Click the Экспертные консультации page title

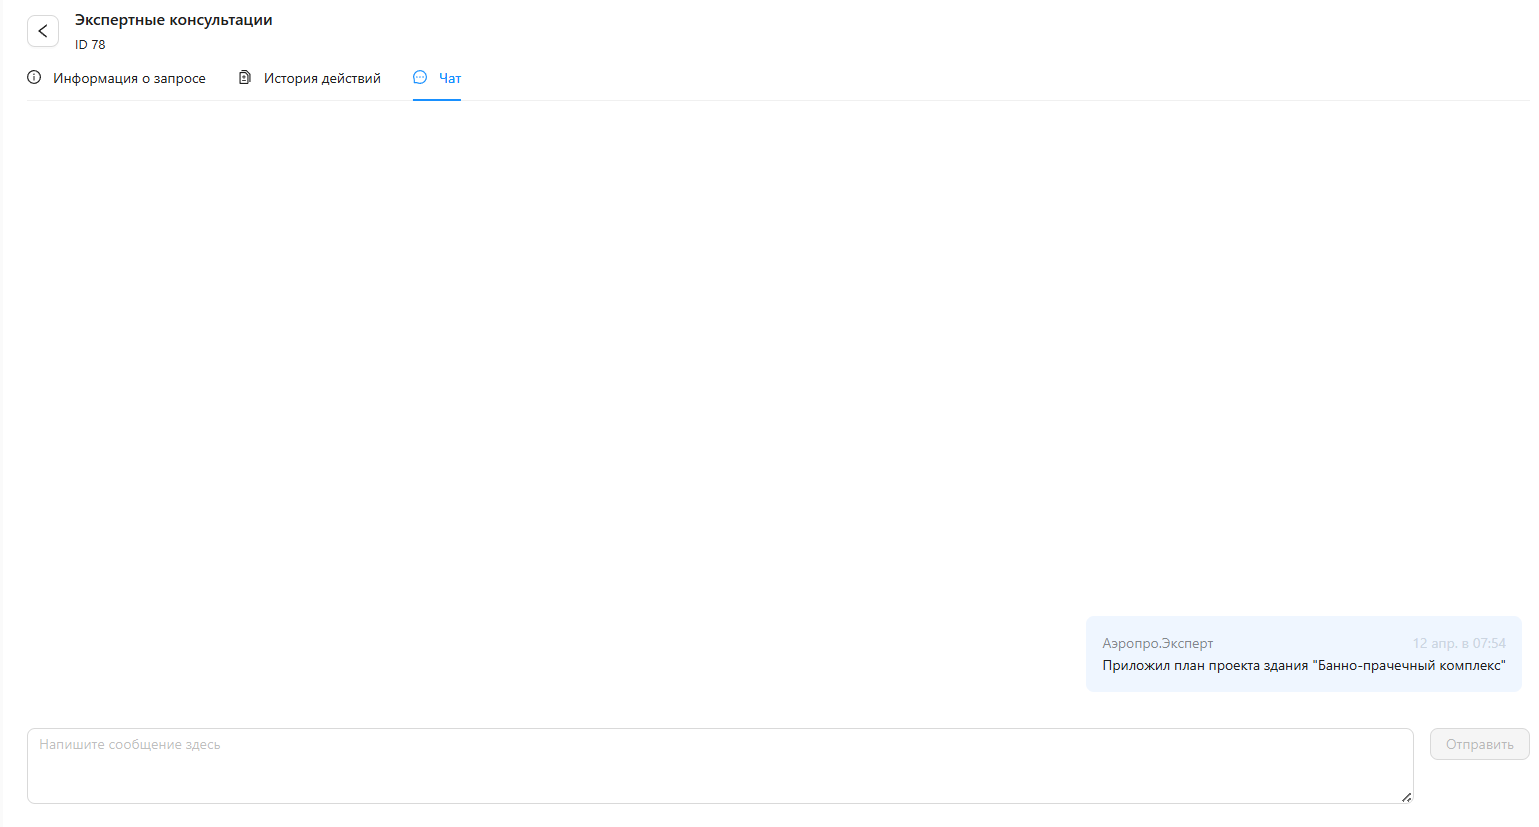tap(173, 20)
